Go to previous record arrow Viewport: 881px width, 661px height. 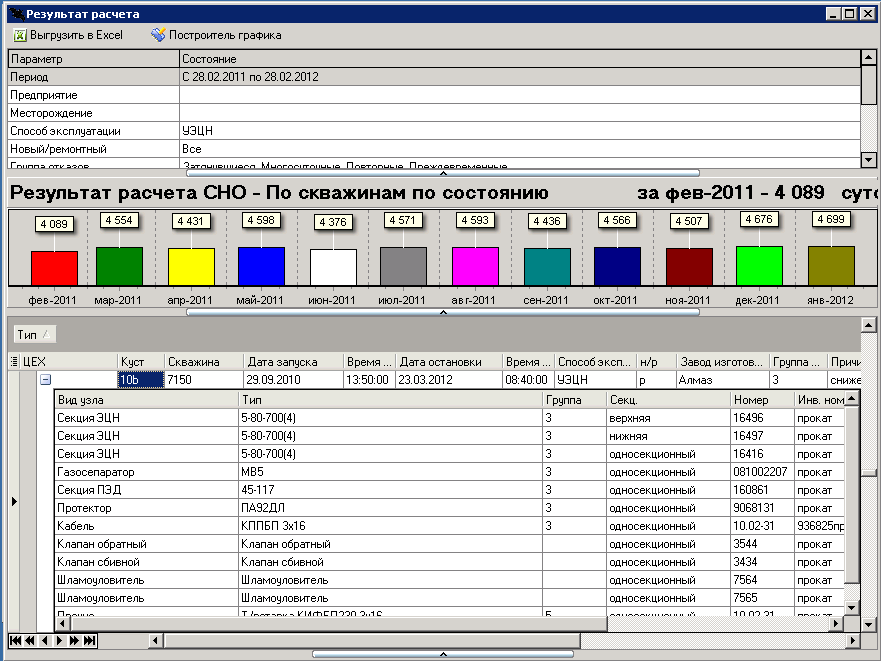[x=45, y=640]
